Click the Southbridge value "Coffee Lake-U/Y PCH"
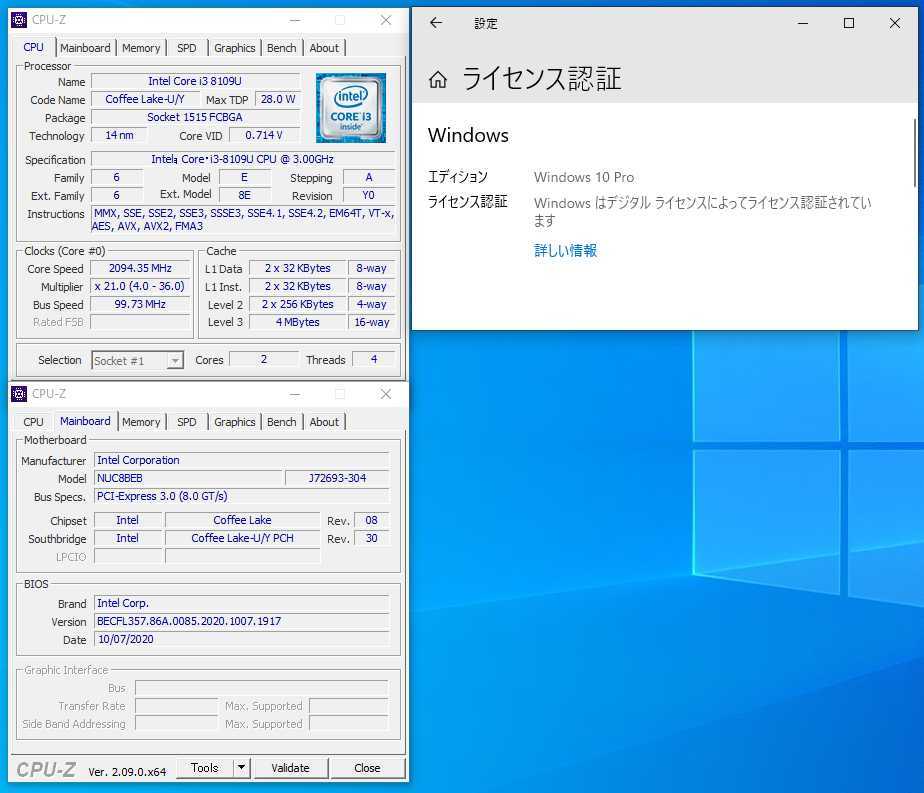This screenshot has width=924, height=793. [x=242, y=538]
